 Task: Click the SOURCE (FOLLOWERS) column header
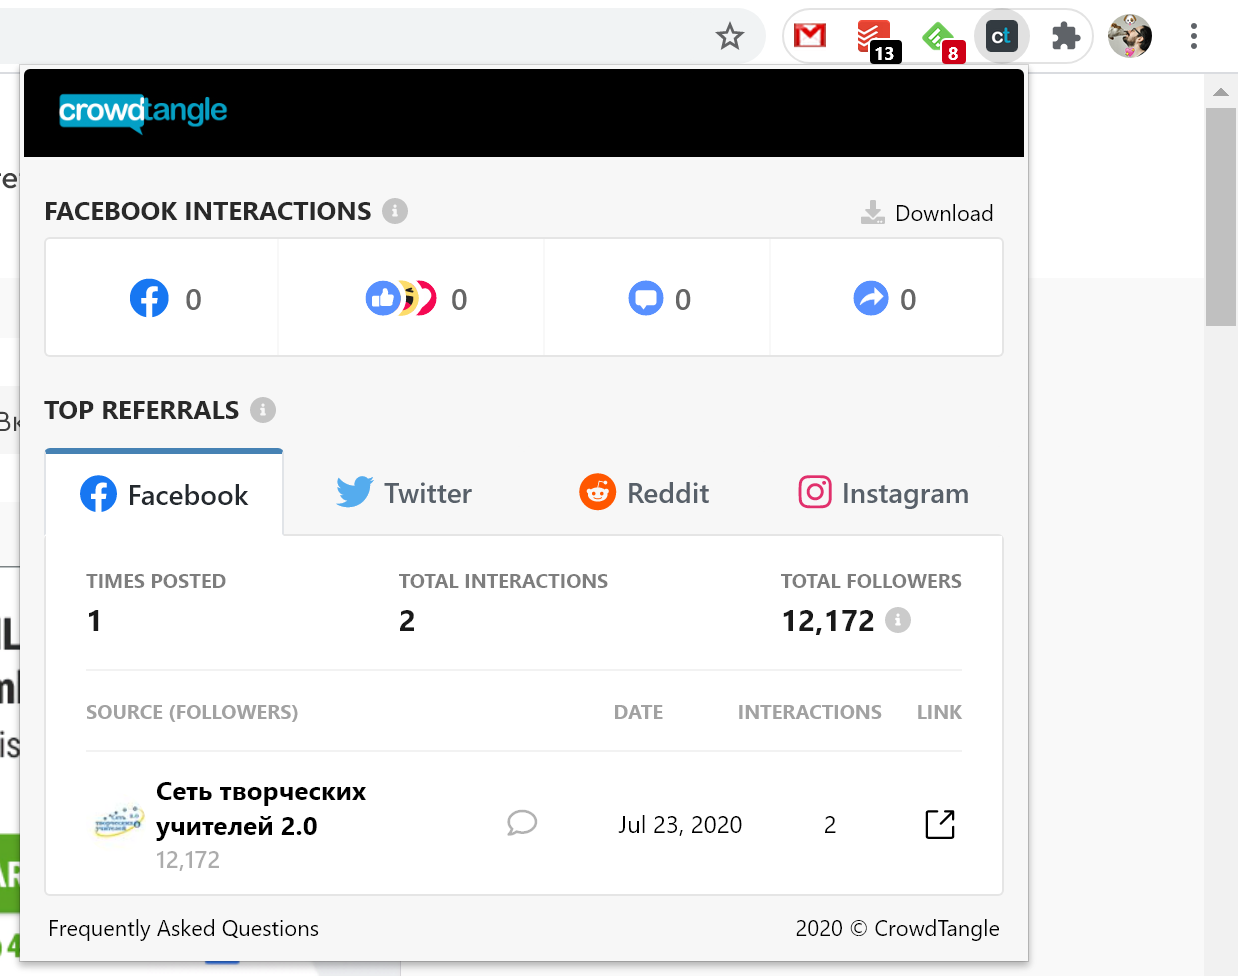pos(192,712)
